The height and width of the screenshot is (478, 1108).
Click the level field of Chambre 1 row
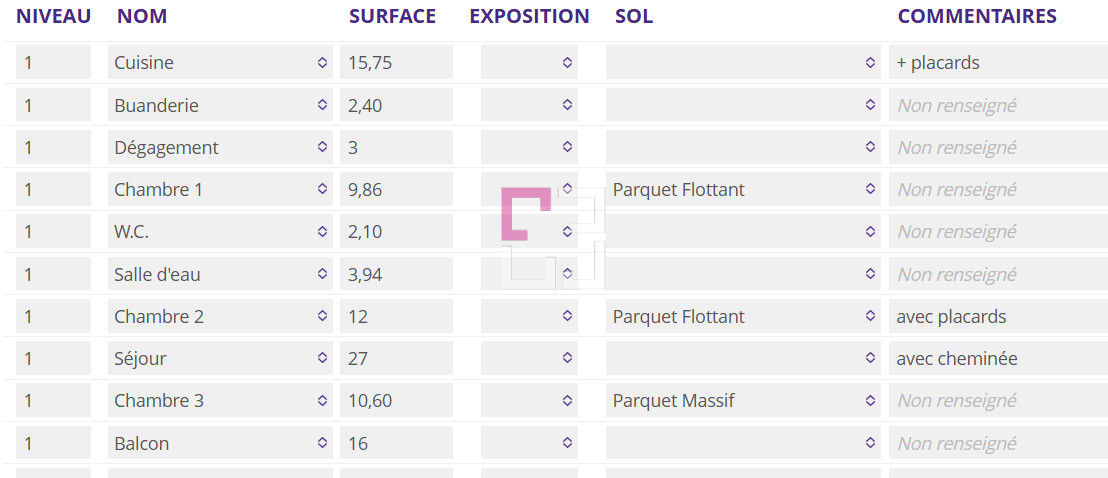point(53,190)
